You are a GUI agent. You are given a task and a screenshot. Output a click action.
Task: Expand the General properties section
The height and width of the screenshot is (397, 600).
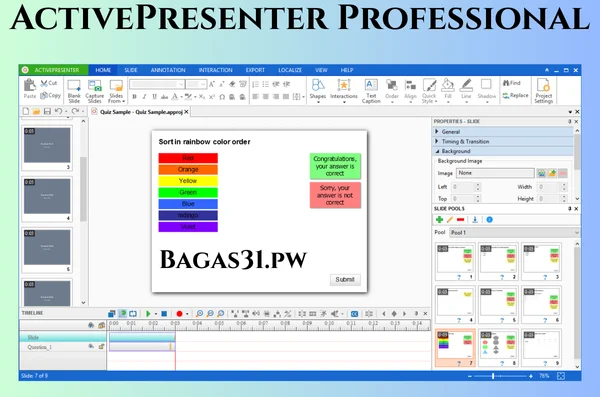coord(503,132)
